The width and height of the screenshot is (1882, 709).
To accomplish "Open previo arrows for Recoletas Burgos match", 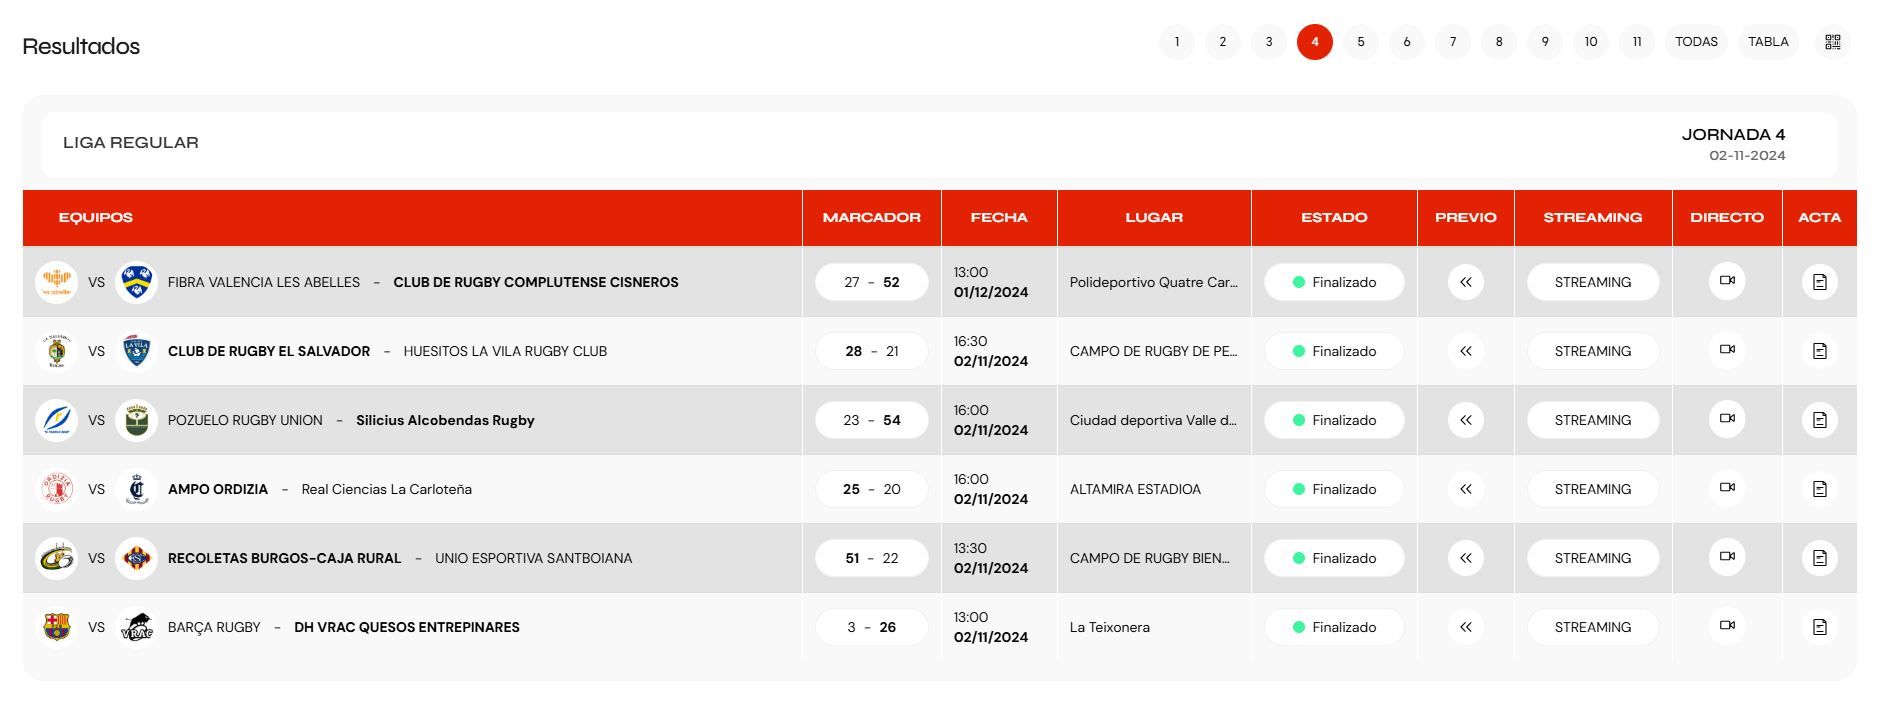I will pos(1466,558).
